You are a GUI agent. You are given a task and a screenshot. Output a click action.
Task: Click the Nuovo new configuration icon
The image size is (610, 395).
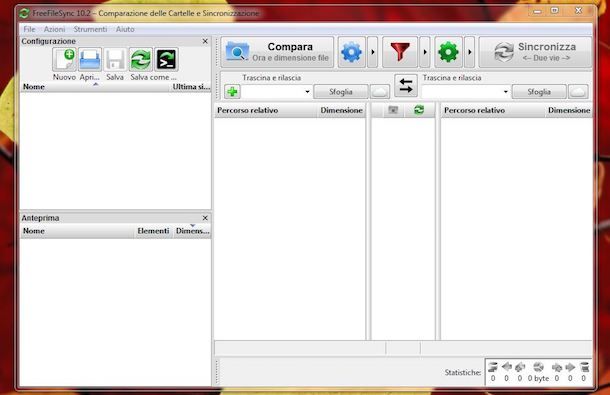click(x=64, y=60)
